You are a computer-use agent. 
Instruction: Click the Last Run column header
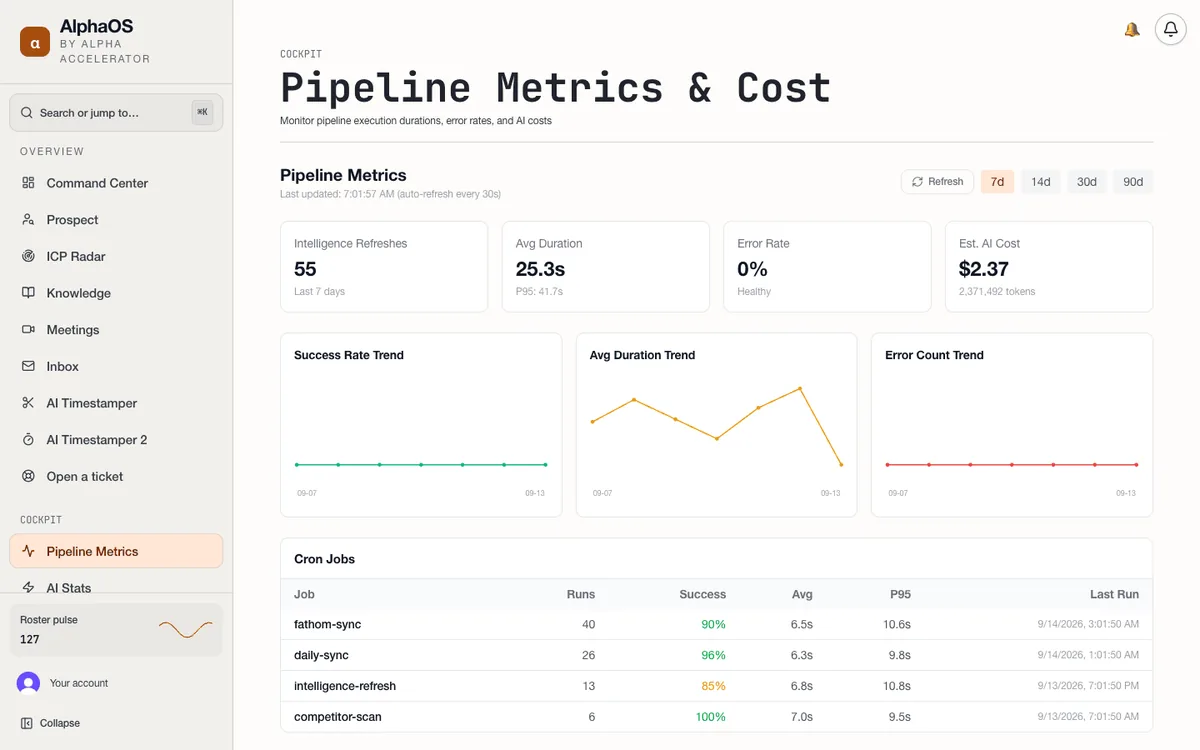click(1114, 594)
